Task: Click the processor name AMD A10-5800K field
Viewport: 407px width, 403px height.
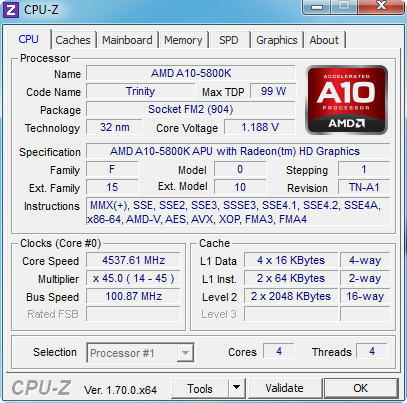Action: coord(191,73)
